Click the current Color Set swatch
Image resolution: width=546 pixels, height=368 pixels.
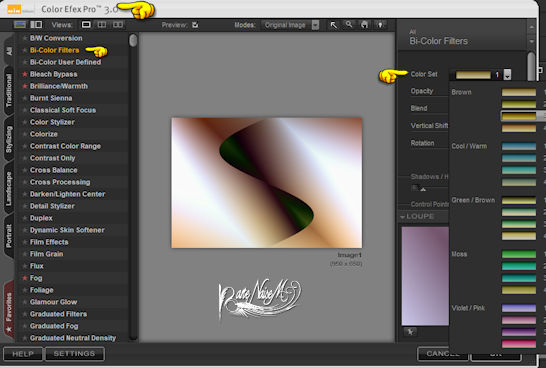(473, 75)
